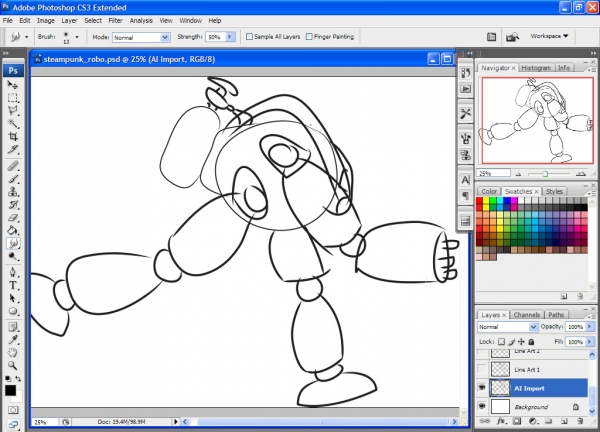Screen dimensions: 600x432
Task: Hide the AI Import layer
Action: pos(482,388)
